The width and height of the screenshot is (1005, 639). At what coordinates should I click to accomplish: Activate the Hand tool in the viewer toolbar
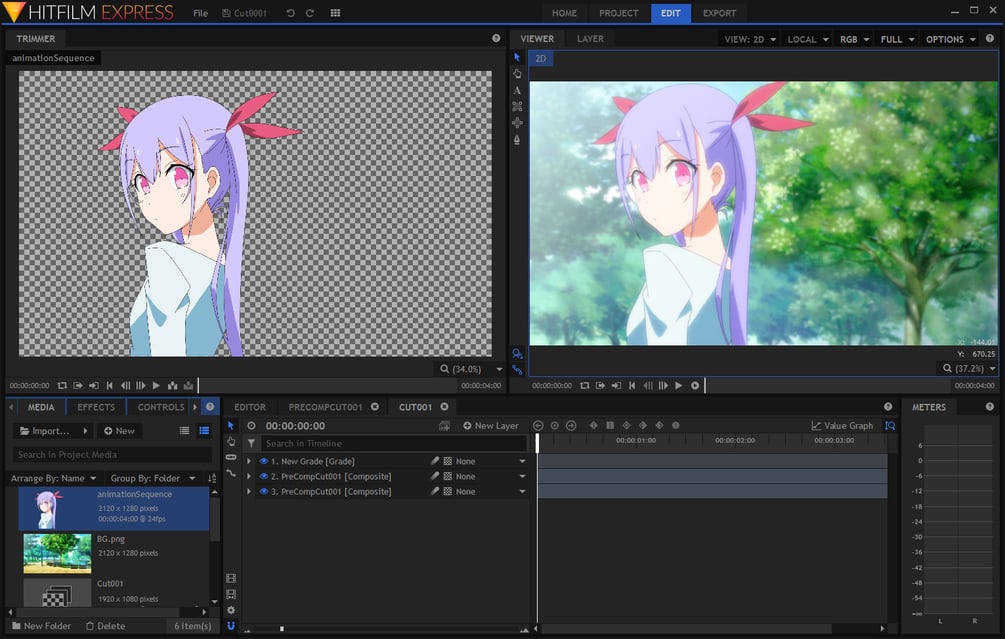tap(516, 74)
